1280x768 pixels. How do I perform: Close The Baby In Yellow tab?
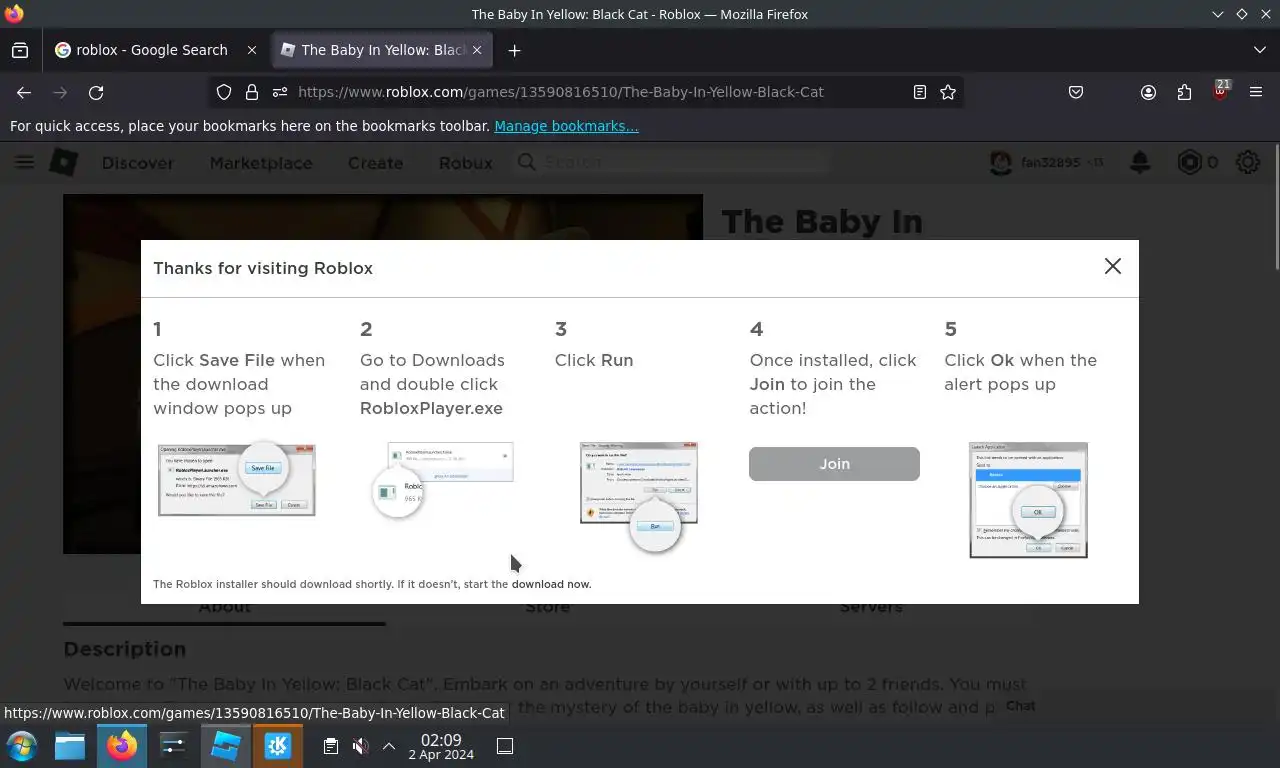point(477,50)
